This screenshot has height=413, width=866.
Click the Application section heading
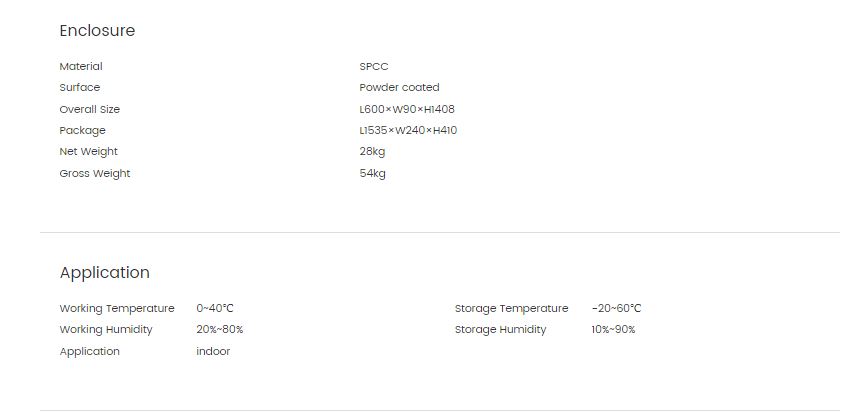tap(104, 273)
